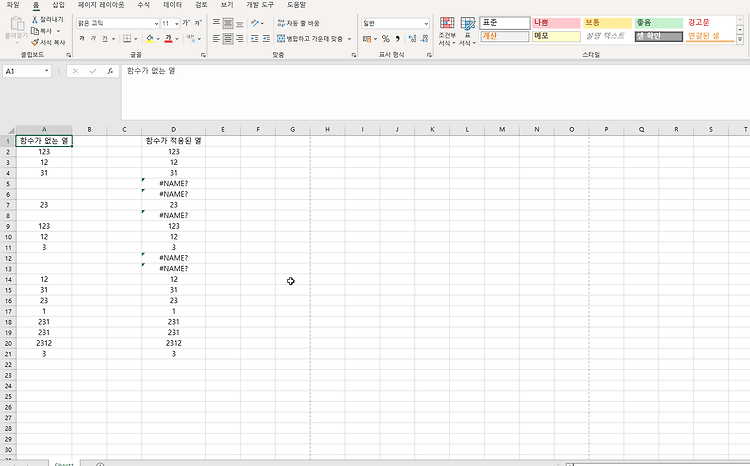750x466 pixels.
Task: Select the Format Painter (서식 복사) brush
Action: 34,43
